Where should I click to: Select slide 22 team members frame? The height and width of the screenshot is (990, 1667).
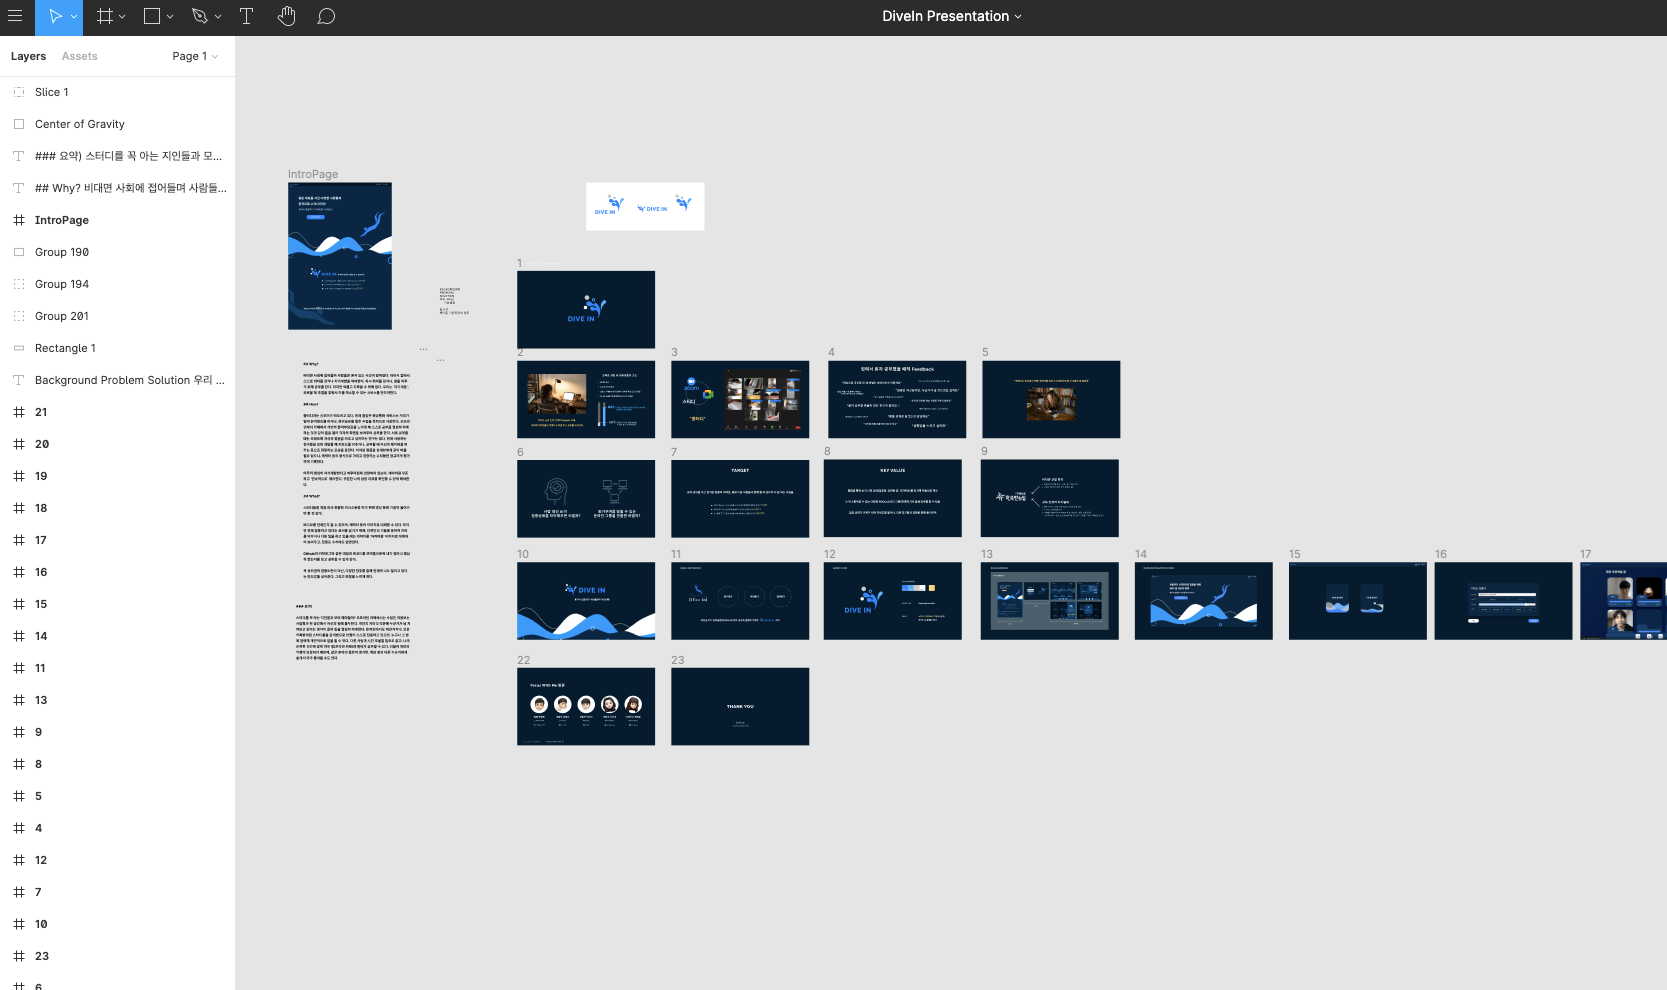(x=586, y=706)
